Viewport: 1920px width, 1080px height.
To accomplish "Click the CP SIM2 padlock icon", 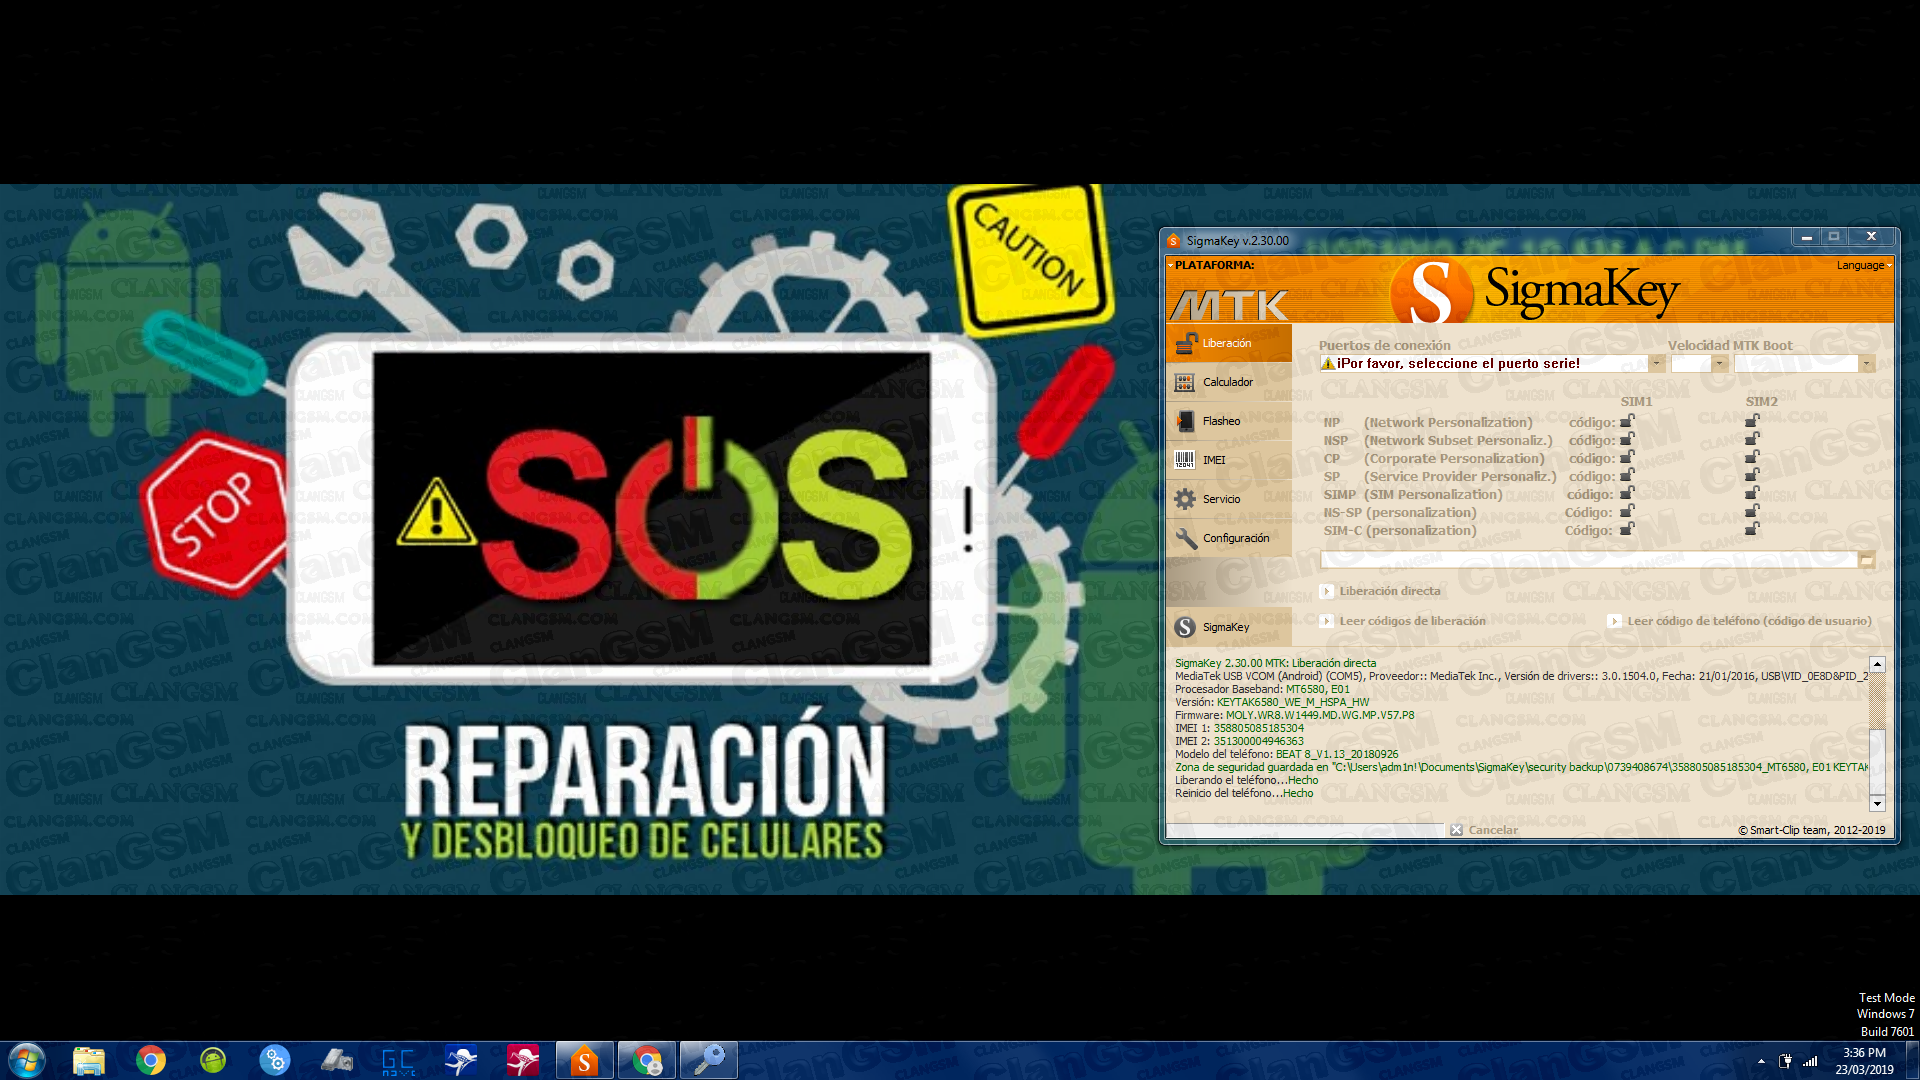I will pos(1752,457).
